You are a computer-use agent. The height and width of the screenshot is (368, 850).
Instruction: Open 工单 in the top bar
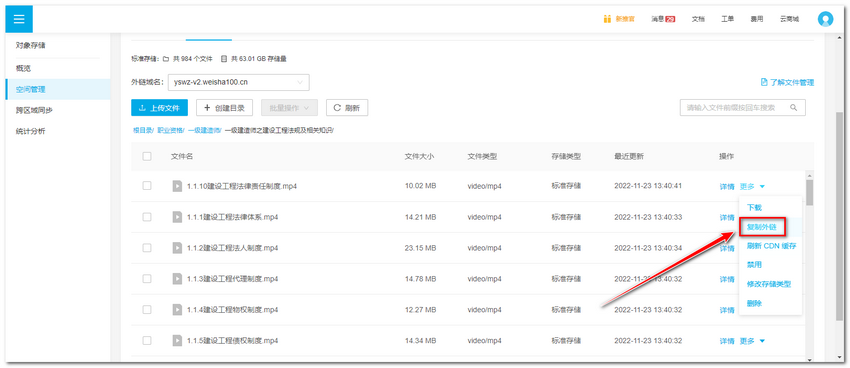[x=727, y=19]
